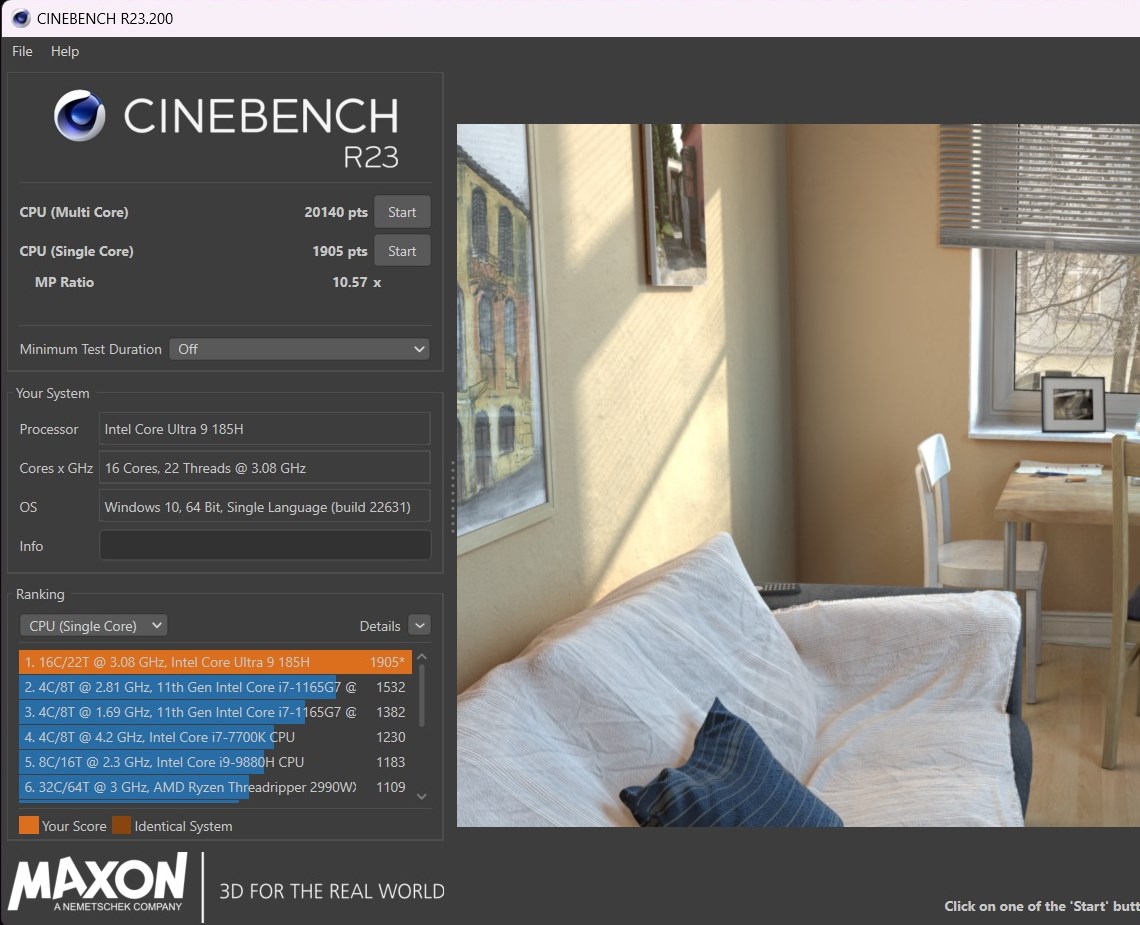Click the MP Ratio value 10.57 x
1140x925 pixels.
click(x=356, y=282)
